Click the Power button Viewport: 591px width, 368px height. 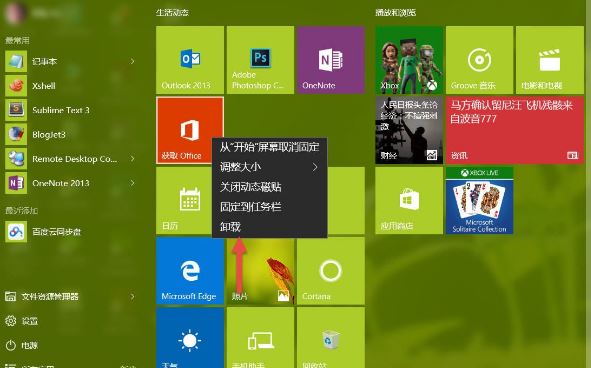(x=22, y=345)
